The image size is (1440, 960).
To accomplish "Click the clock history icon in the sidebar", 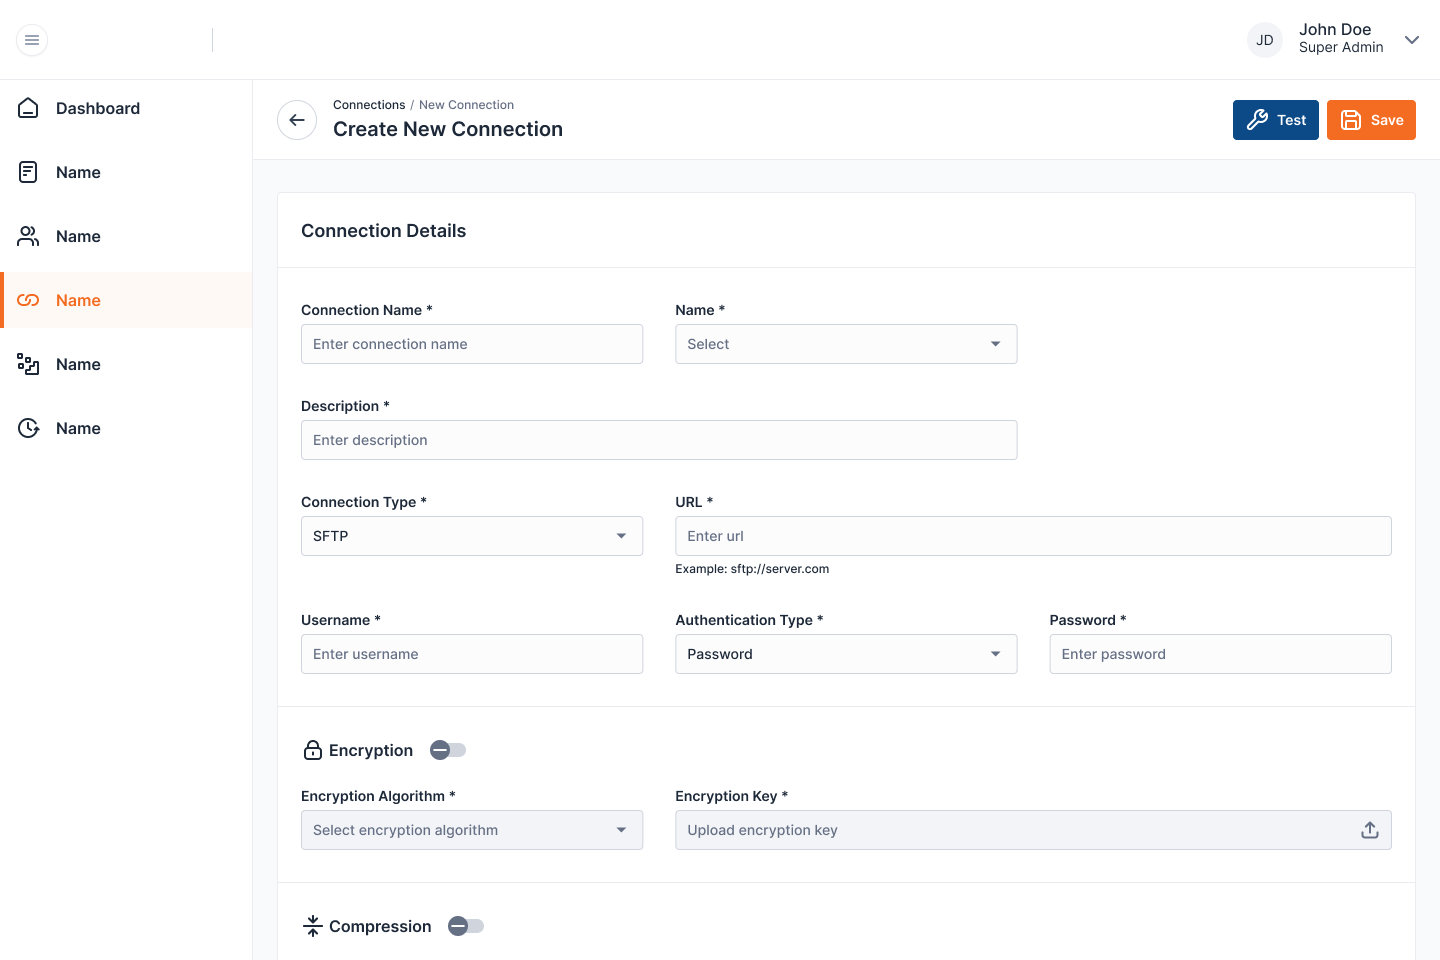I will point(28,428).
